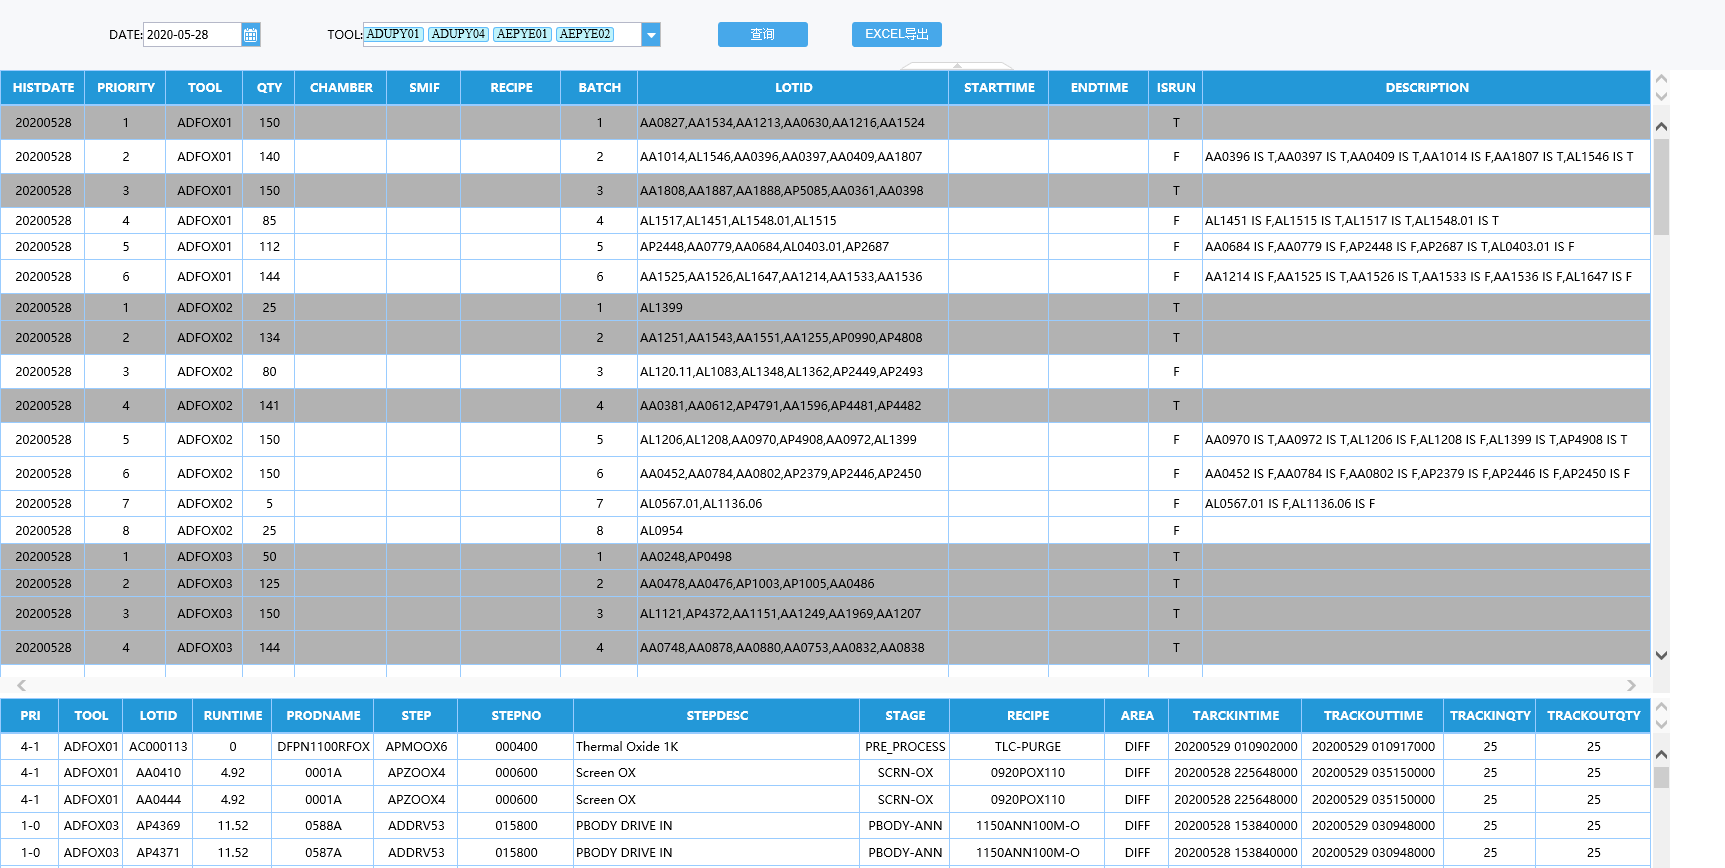Click the TRACKOUTTIME column header
Image resolution: width=1725 pixels, height=868 pixels.
pos(1373,716)
